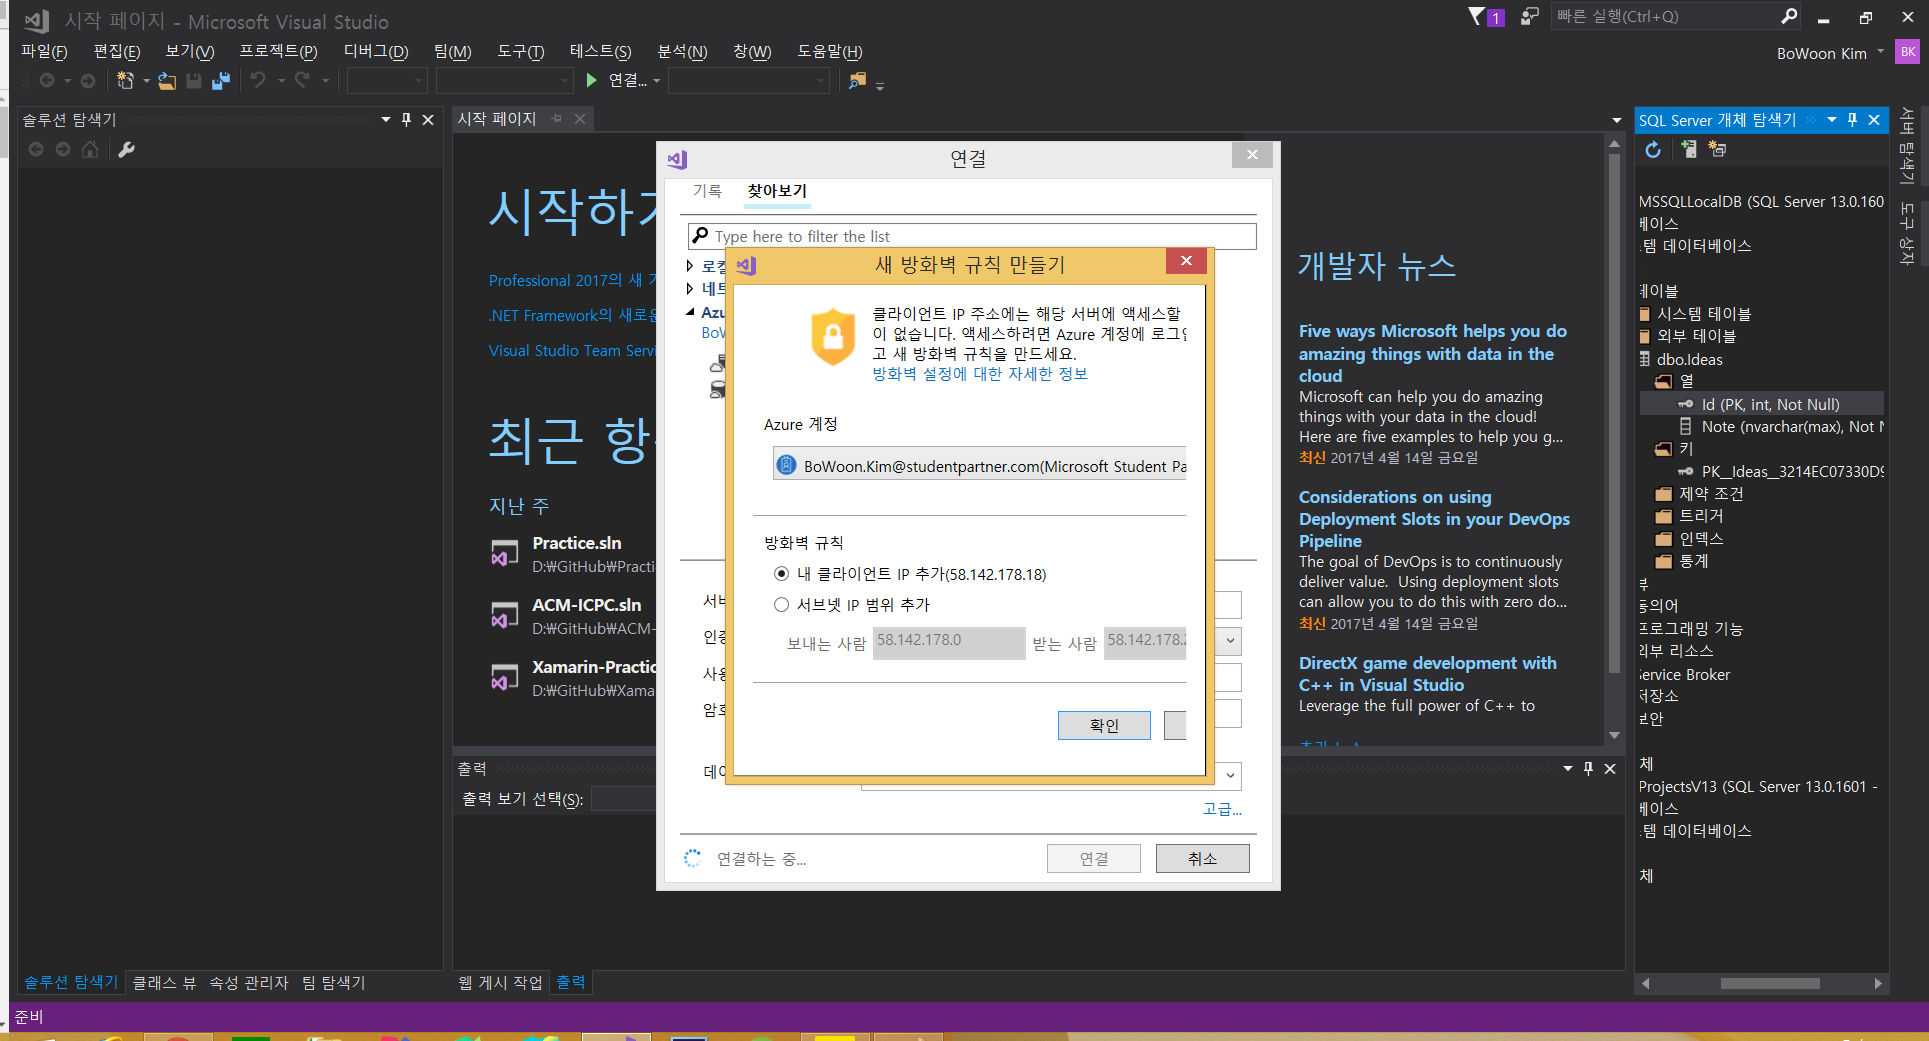Click the Home icon in Solution Explorer
1929x1041 pixels.
click(90, 149)
